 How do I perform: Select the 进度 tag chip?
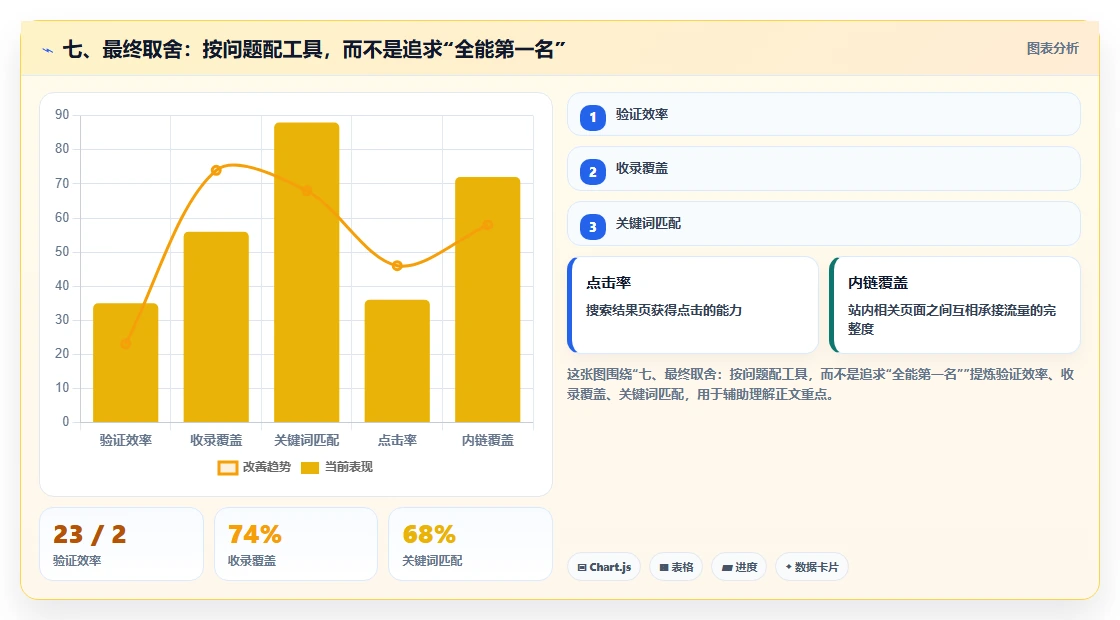pos(739,567)
